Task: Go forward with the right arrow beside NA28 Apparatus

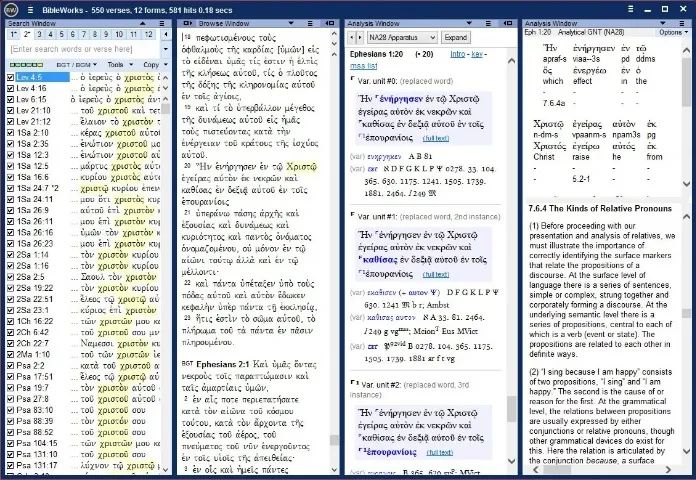Action: 360,38
